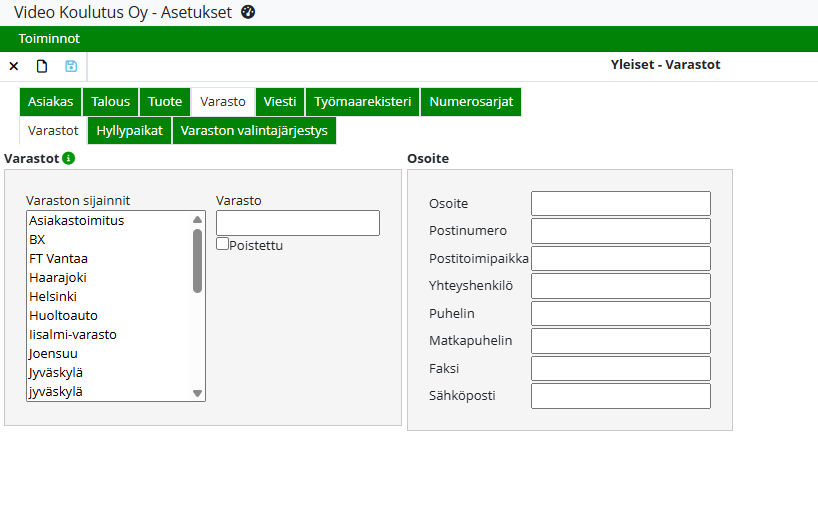This screenshot has height=516, width=818.
Task: Click the dashboard gauge icon beside title
Action: (x=249, y=12)
